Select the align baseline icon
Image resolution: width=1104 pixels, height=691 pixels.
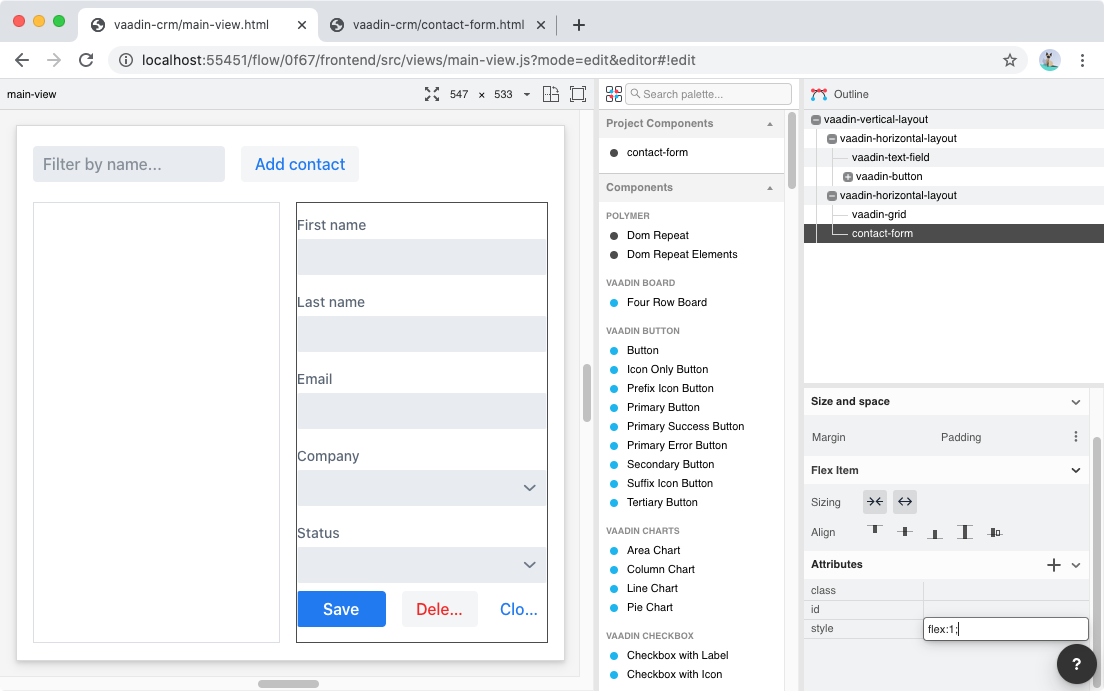click(x=994, y=532)
